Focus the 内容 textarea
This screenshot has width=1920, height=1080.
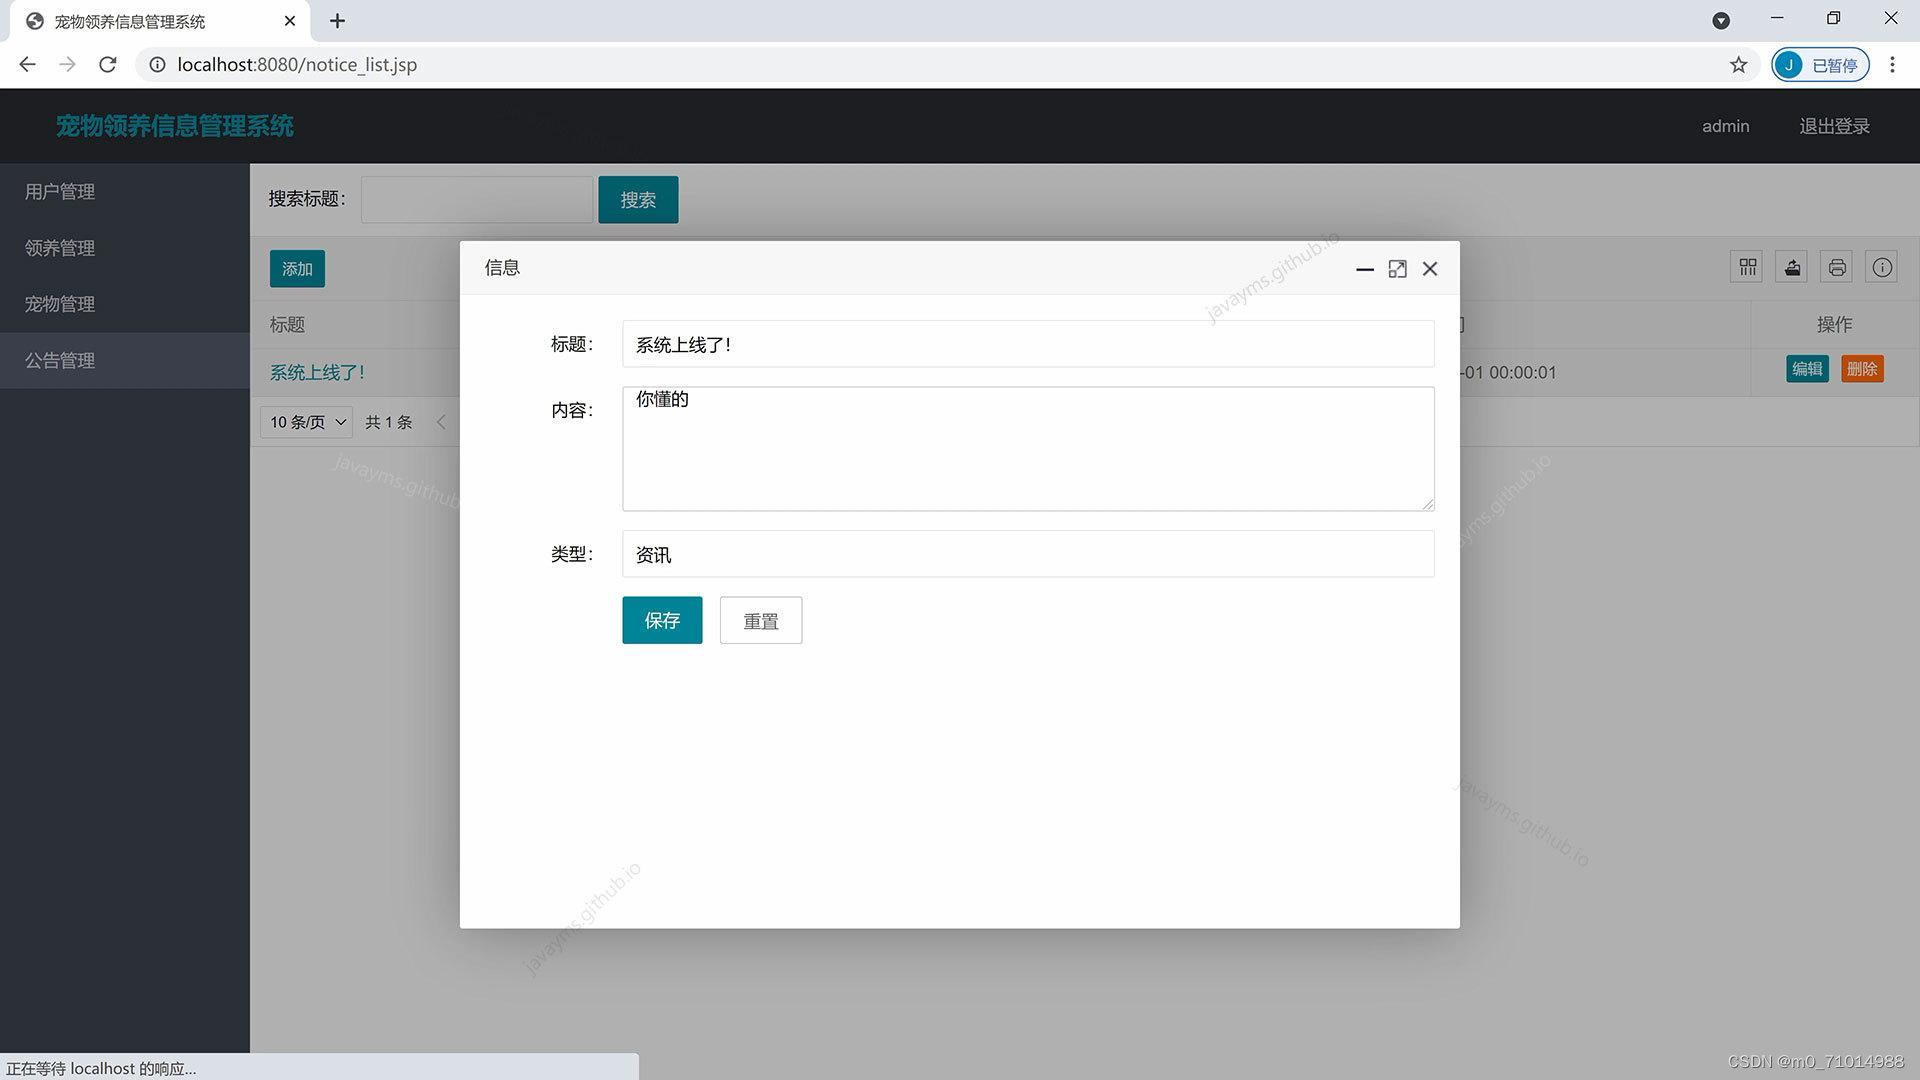pos(1028,449)
